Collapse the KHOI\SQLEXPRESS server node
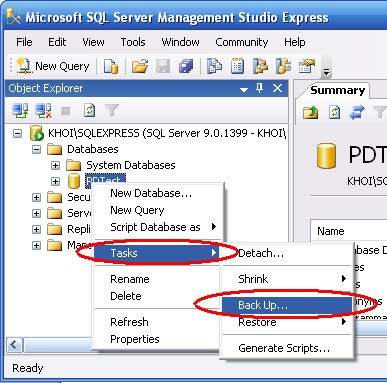 point(17,134)
